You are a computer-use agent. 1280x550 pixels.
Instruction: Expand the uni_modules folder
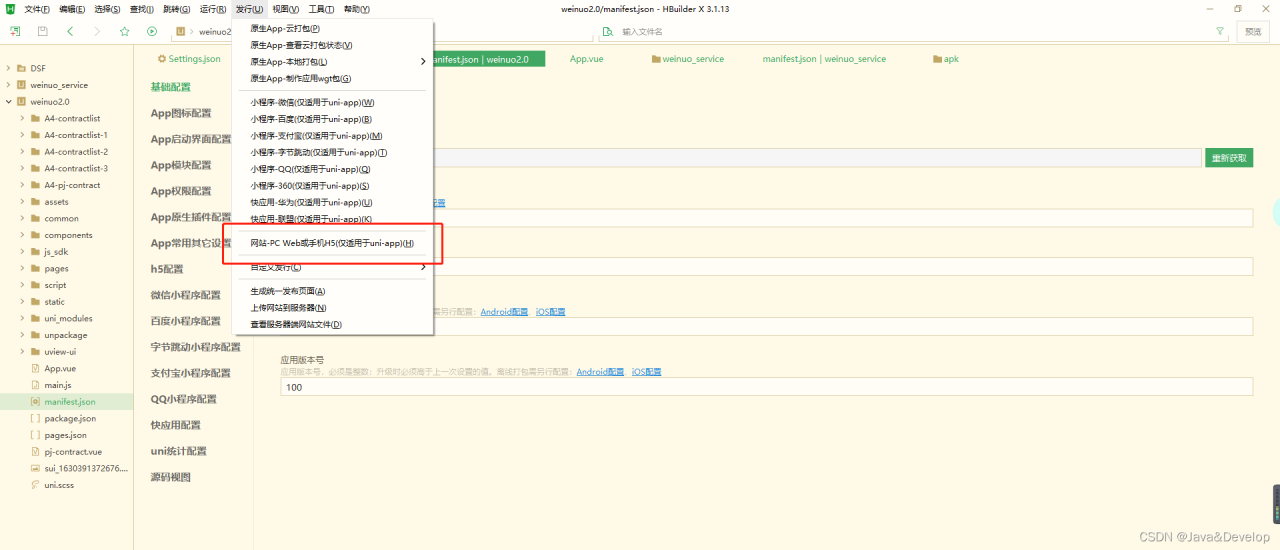coord(22,318)
